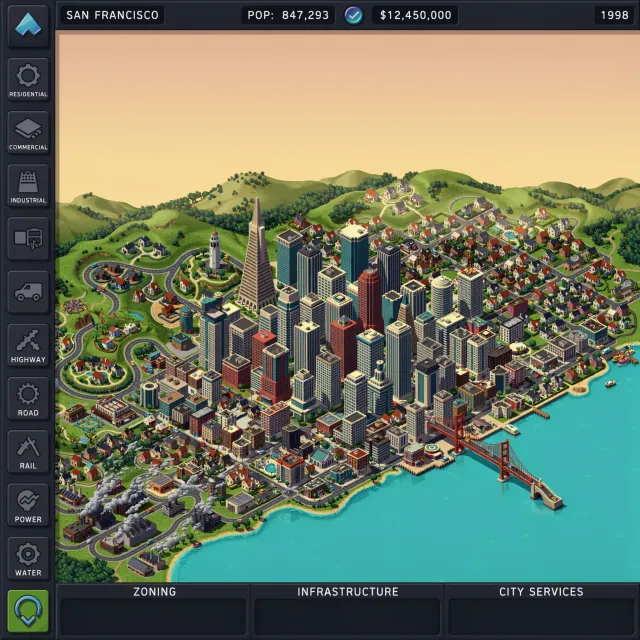Click the empty Infrastructure panel box
The image size is (640, 640).
coord(347,616)
